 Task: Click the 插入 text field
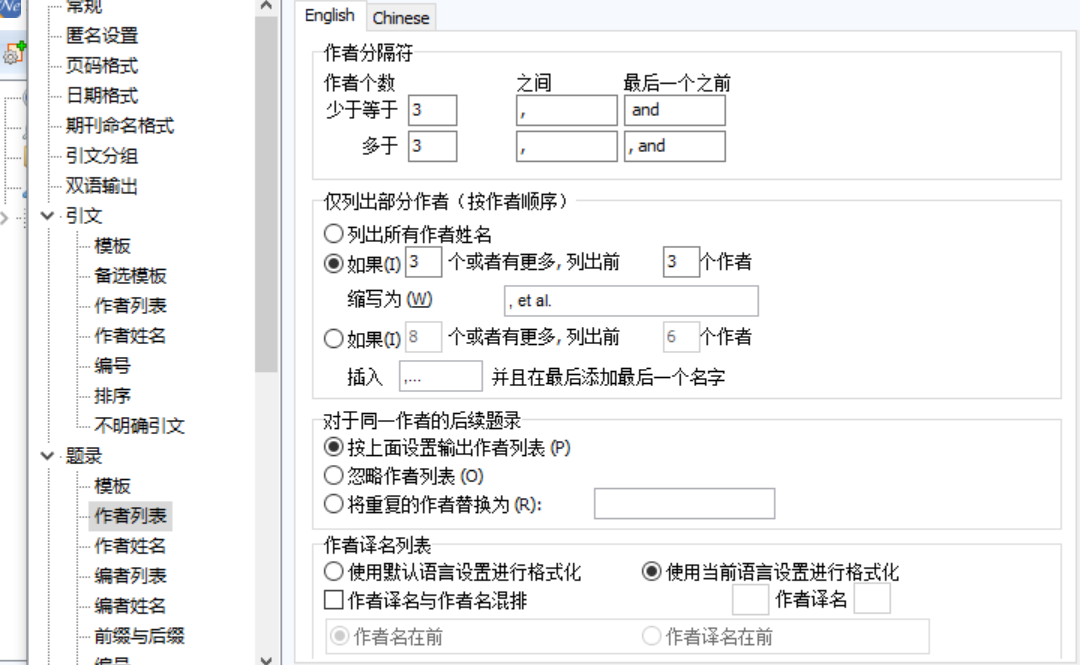(441, 376)
